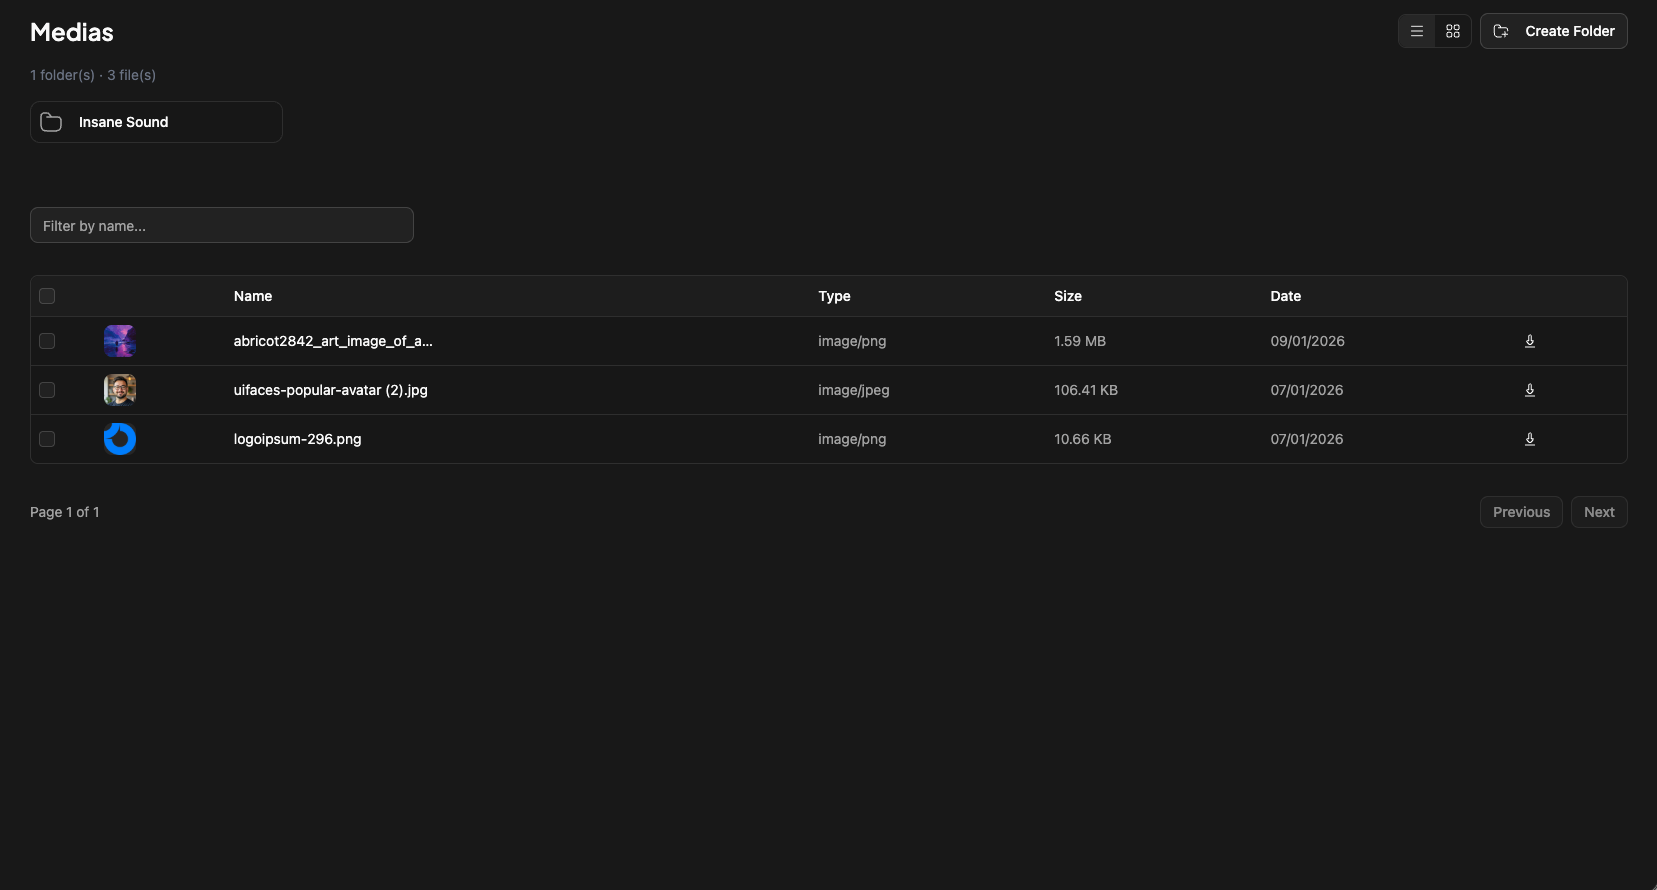This screenshot has height=890, width=1657.
Task: Click the Create Folder button
Action: (1553, 31)
